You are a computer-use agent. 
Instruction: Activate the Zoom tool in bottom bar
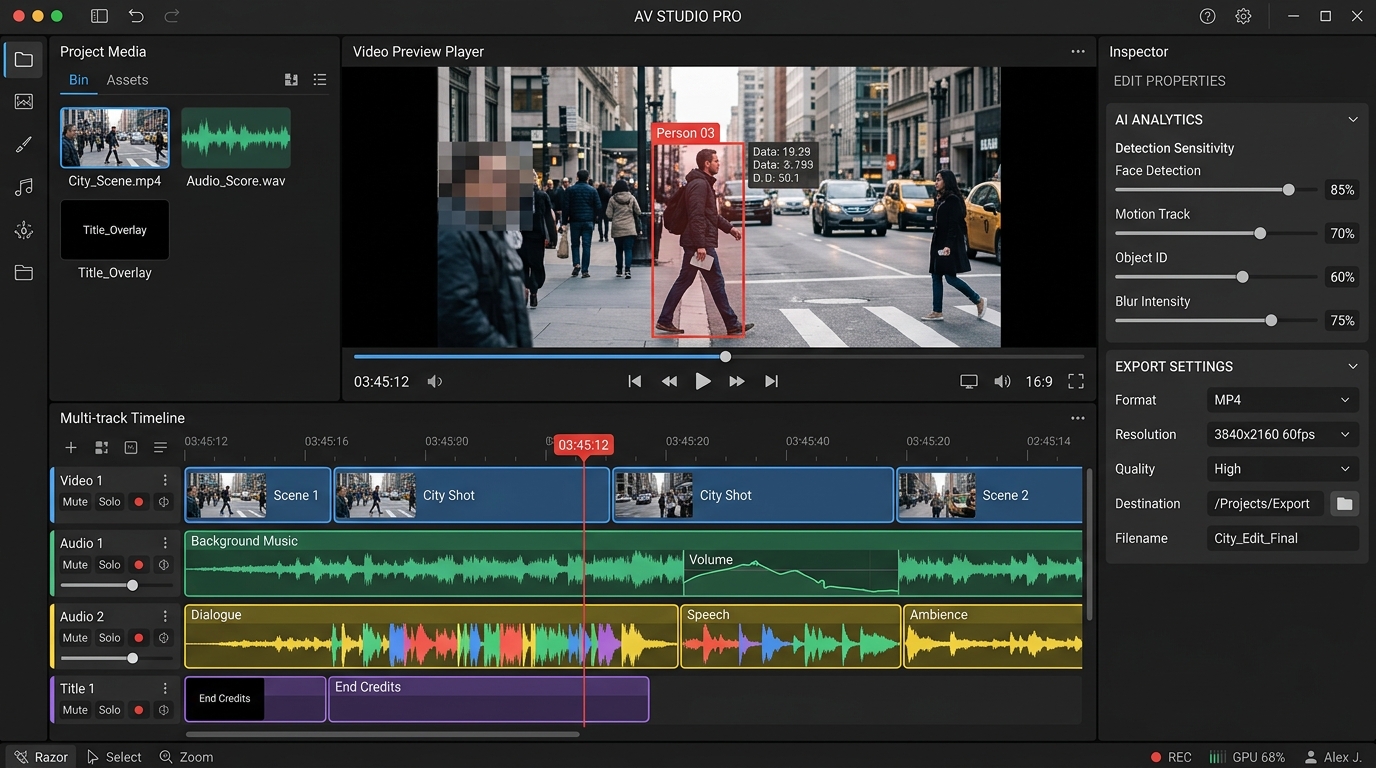pyautogui.click(x=186, y=757)
